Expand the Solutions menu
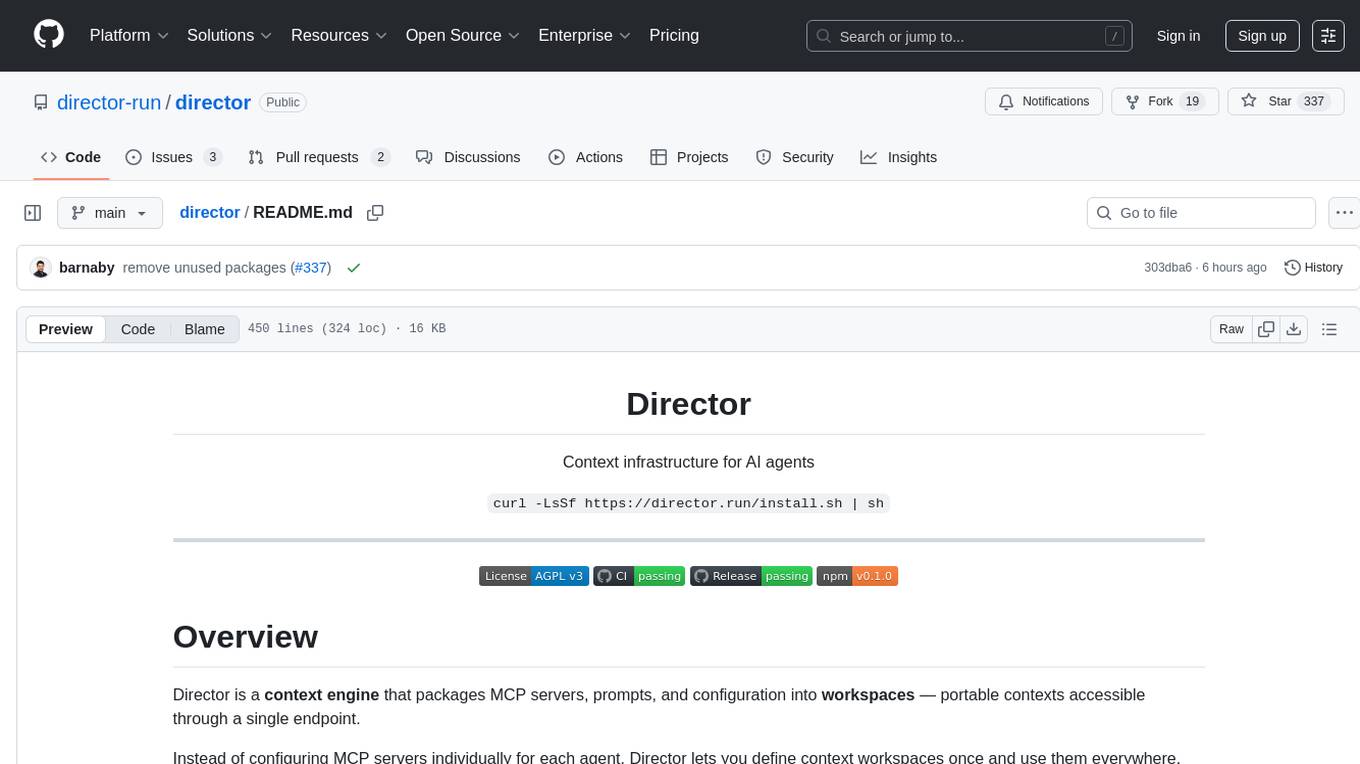Screen dimensions: 1360x764 click(230, 35)
